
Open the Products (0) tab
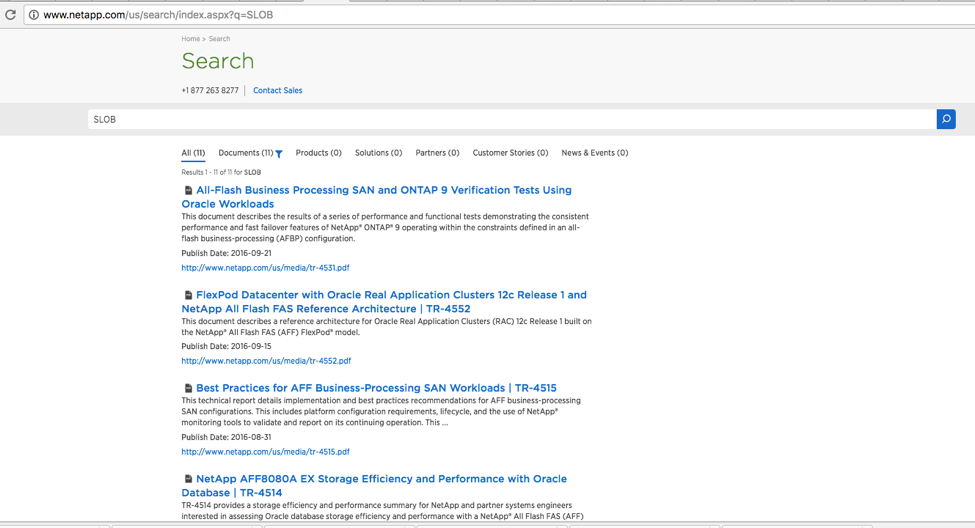[x=318, y=153]
